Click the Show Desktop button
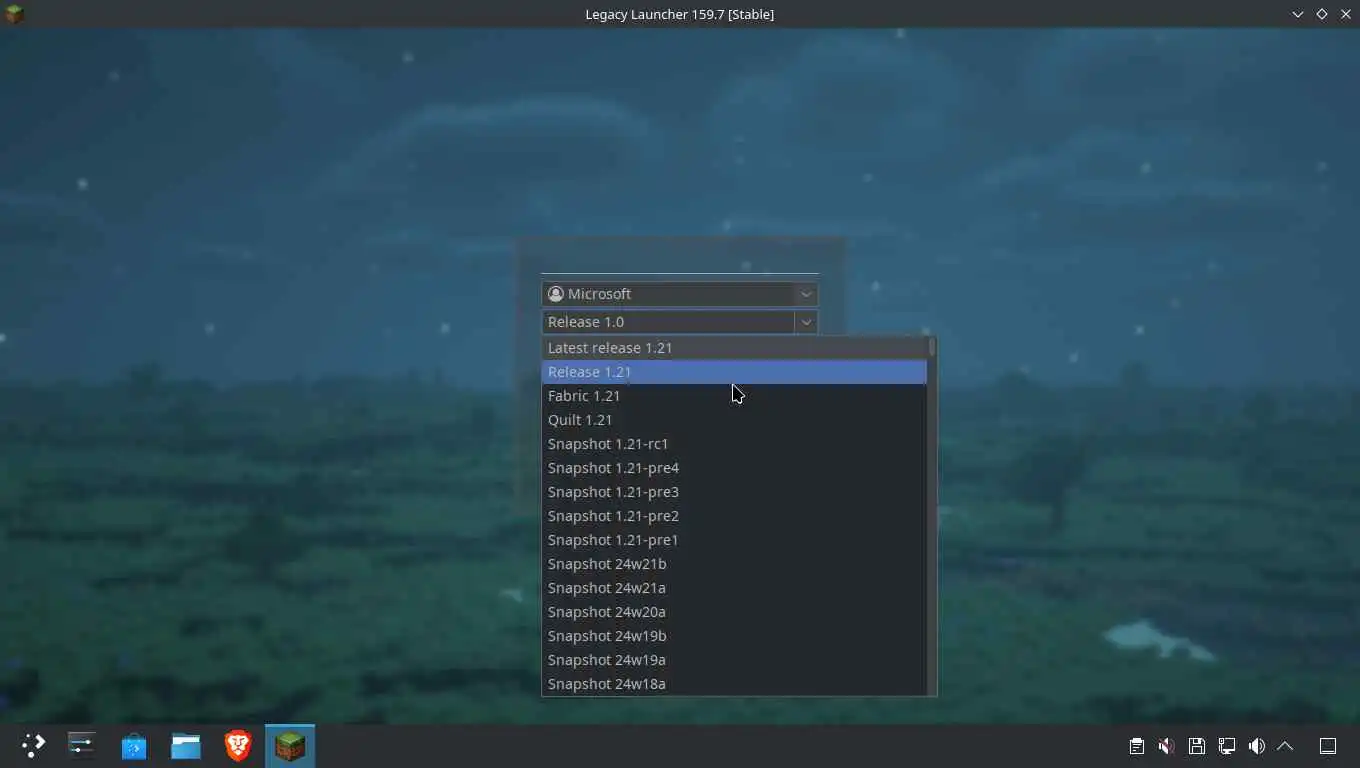 tap(1328, 746)
